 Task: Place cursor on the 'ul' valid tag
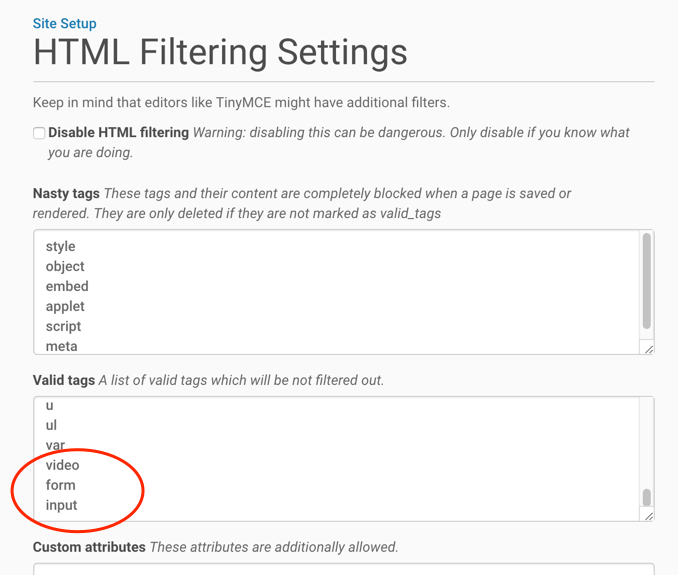pyautogui.click(x=52, y=425)
